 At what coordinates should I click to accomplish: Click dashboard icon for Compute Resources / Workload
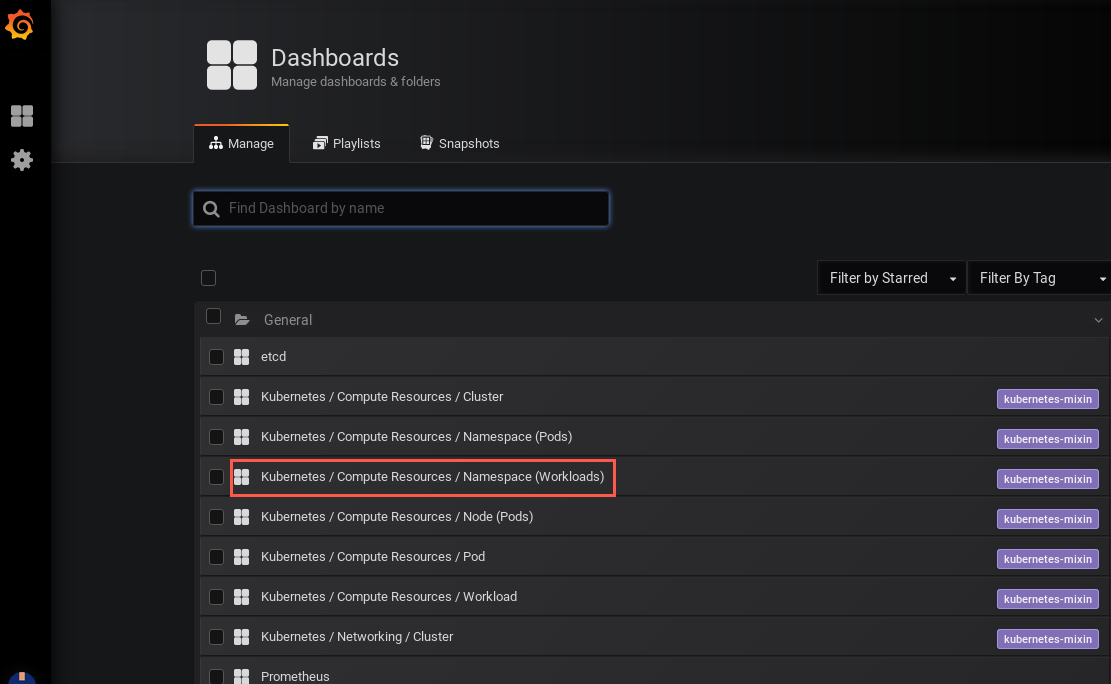(x=242, y=597)
